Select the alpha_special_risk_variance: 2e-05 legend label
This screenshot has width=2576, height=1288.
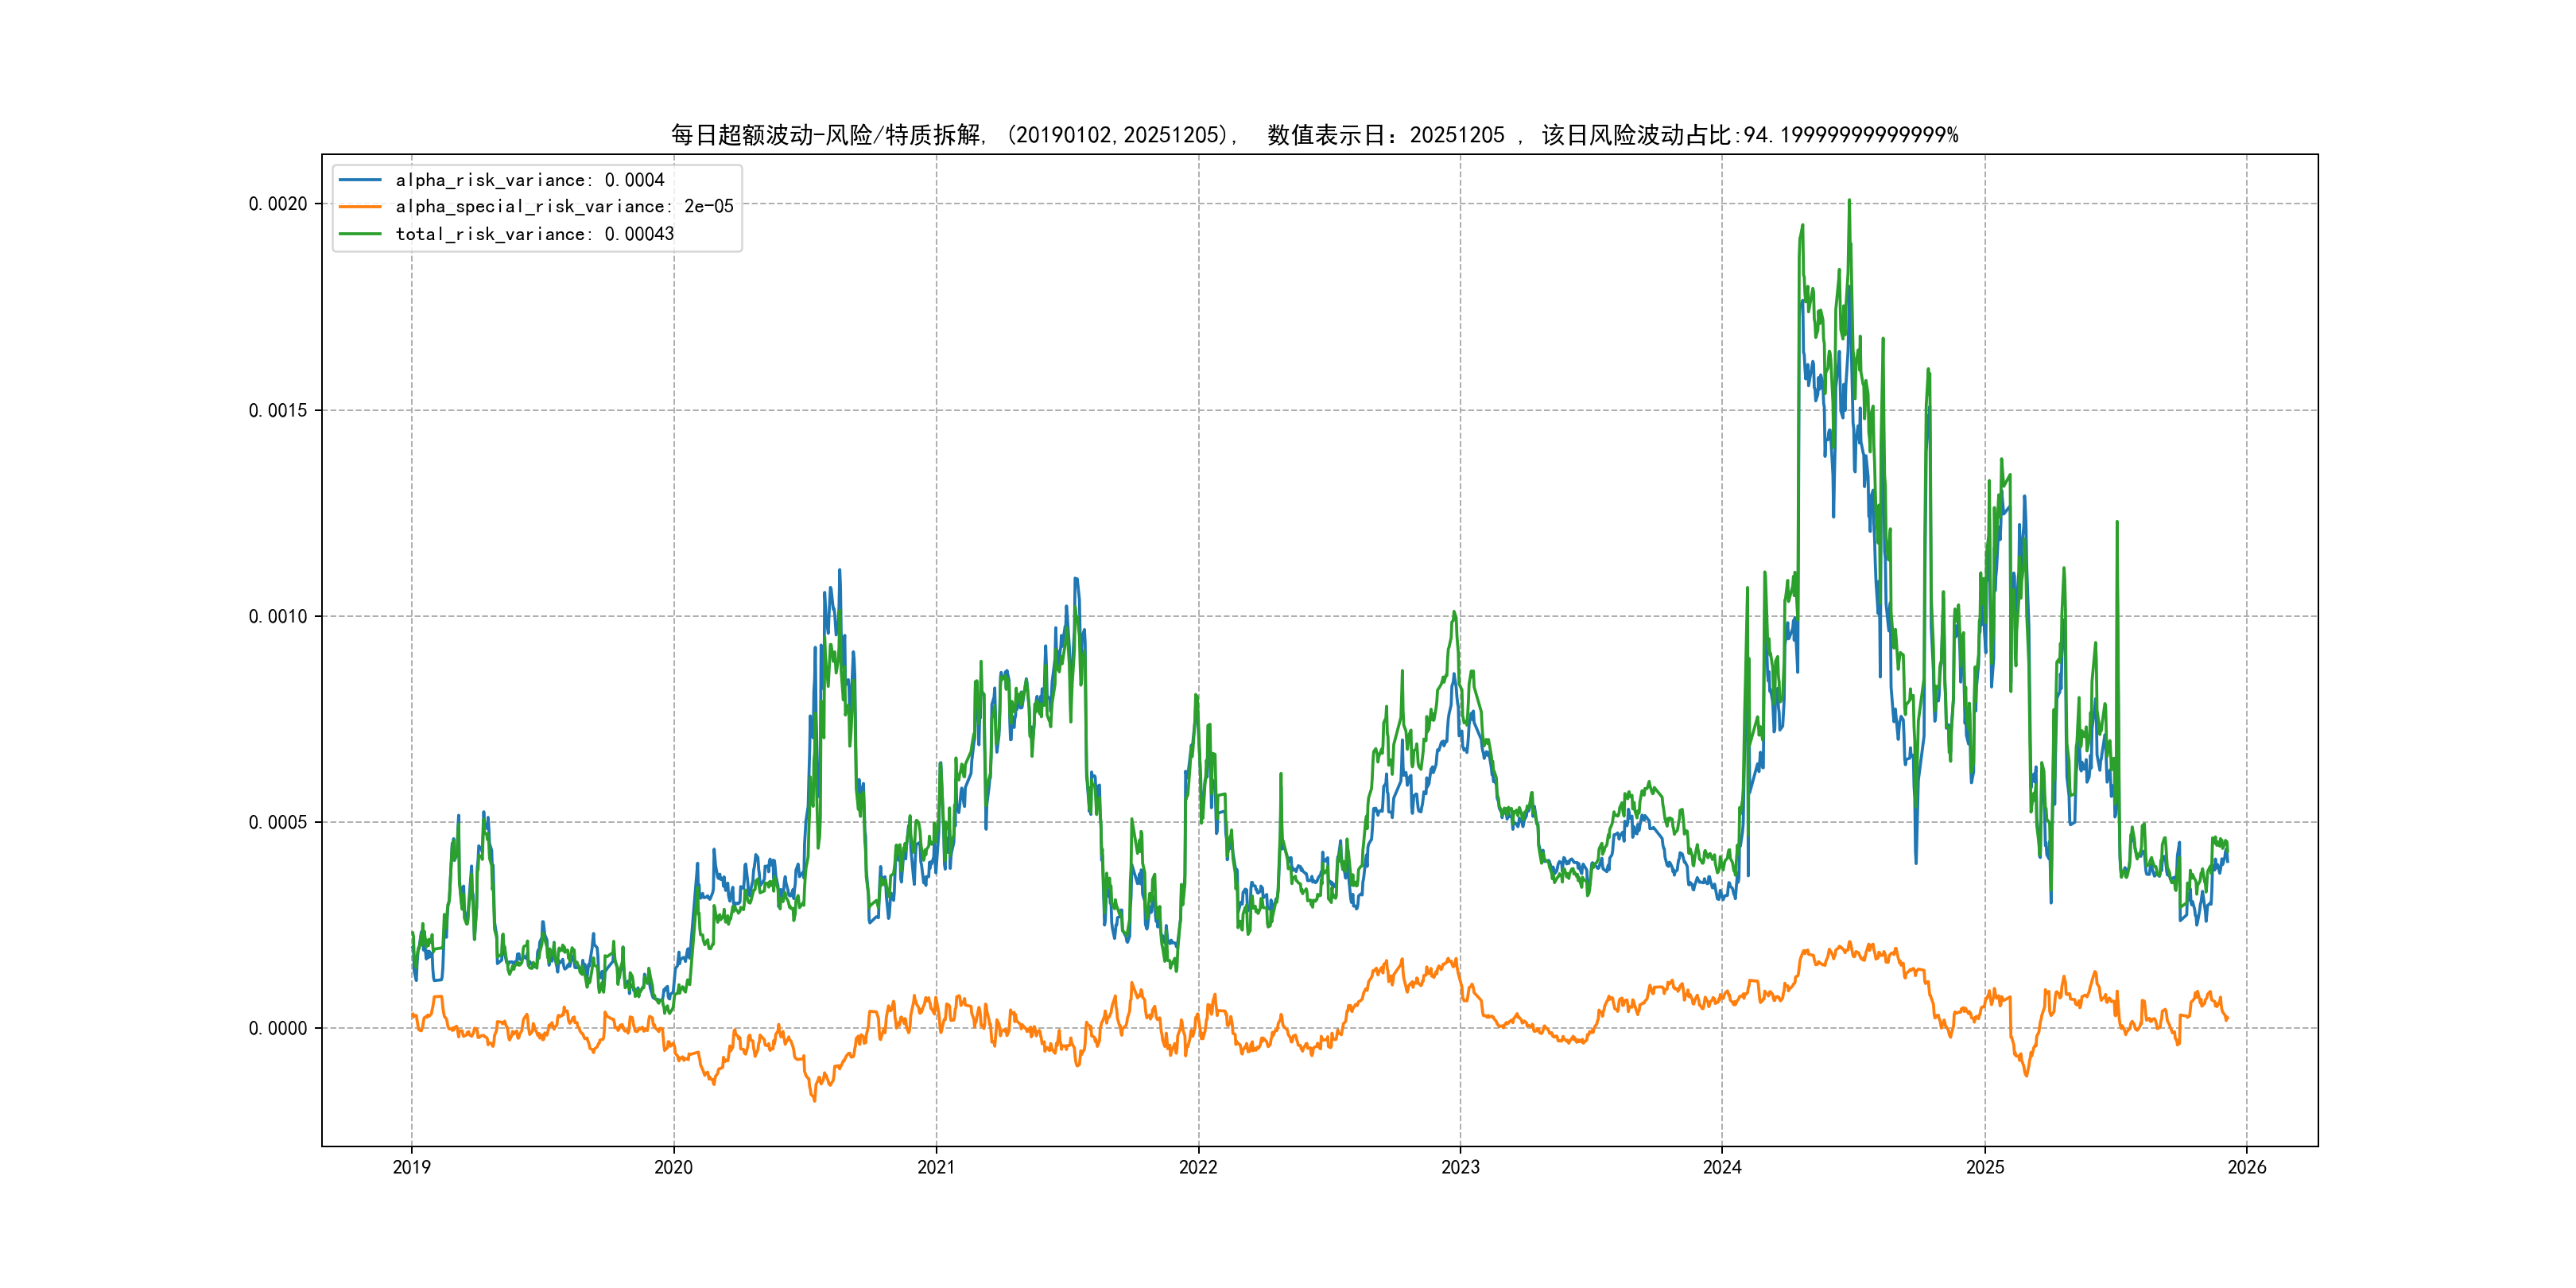pyautogui.click(x=564, y=207)
